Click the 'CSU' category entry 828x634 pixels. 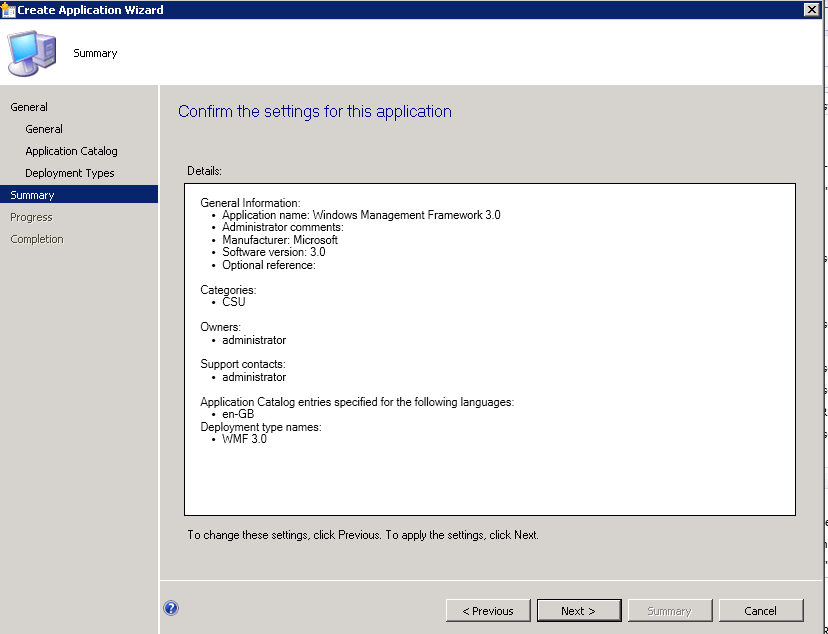pyautogui.click(x=234, y=302)
